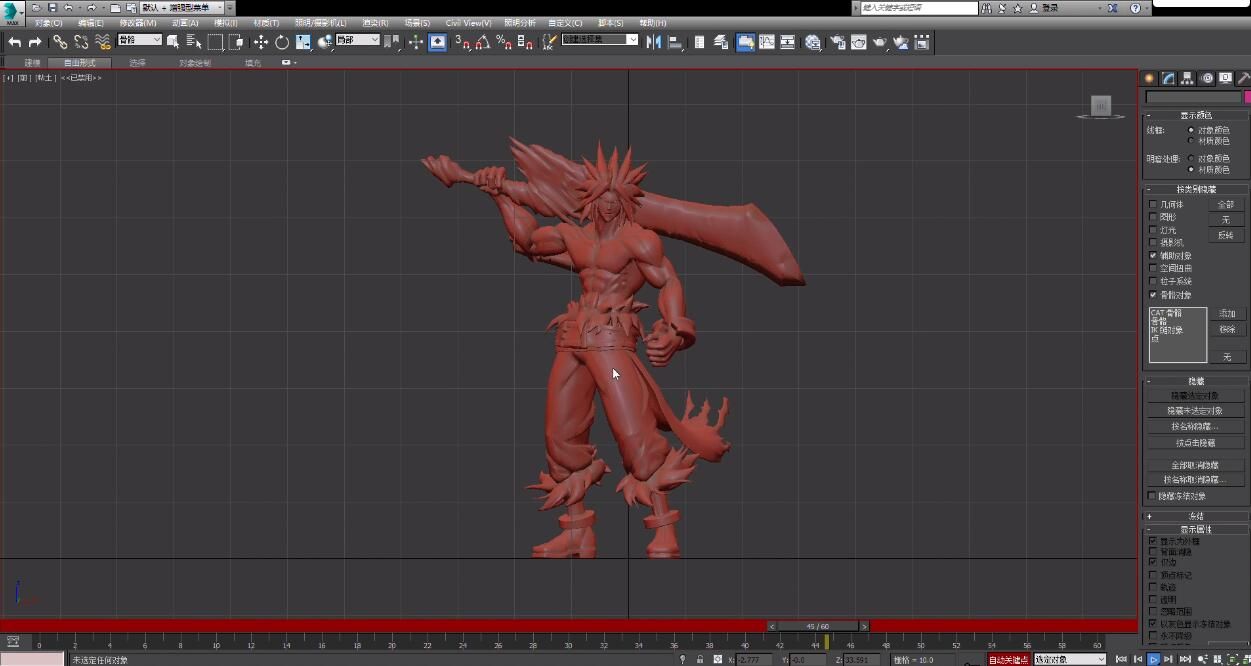Click the 隐藏选定对象 button
Screen dimensions: 1251x666
coord(1195,396)
